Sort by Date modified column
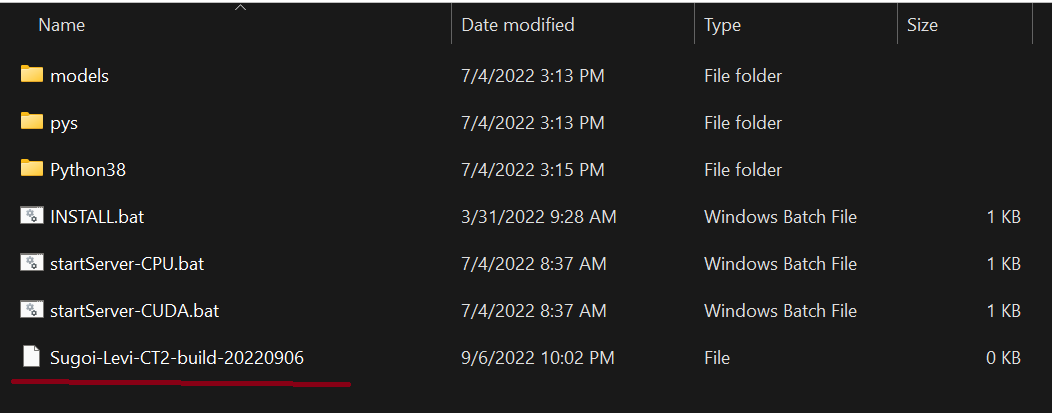1052x413 pixels. click(518, 25)
